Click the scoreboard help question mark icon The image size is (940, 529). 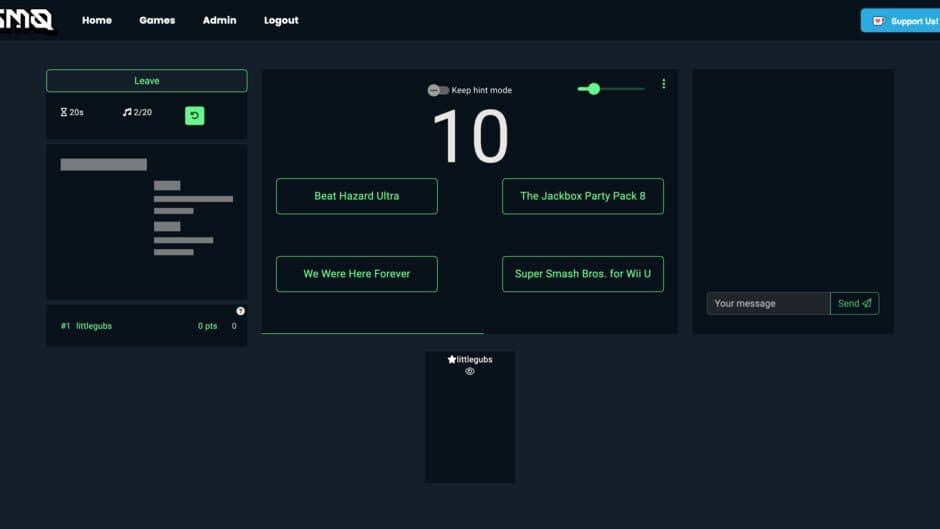(240, 311)
